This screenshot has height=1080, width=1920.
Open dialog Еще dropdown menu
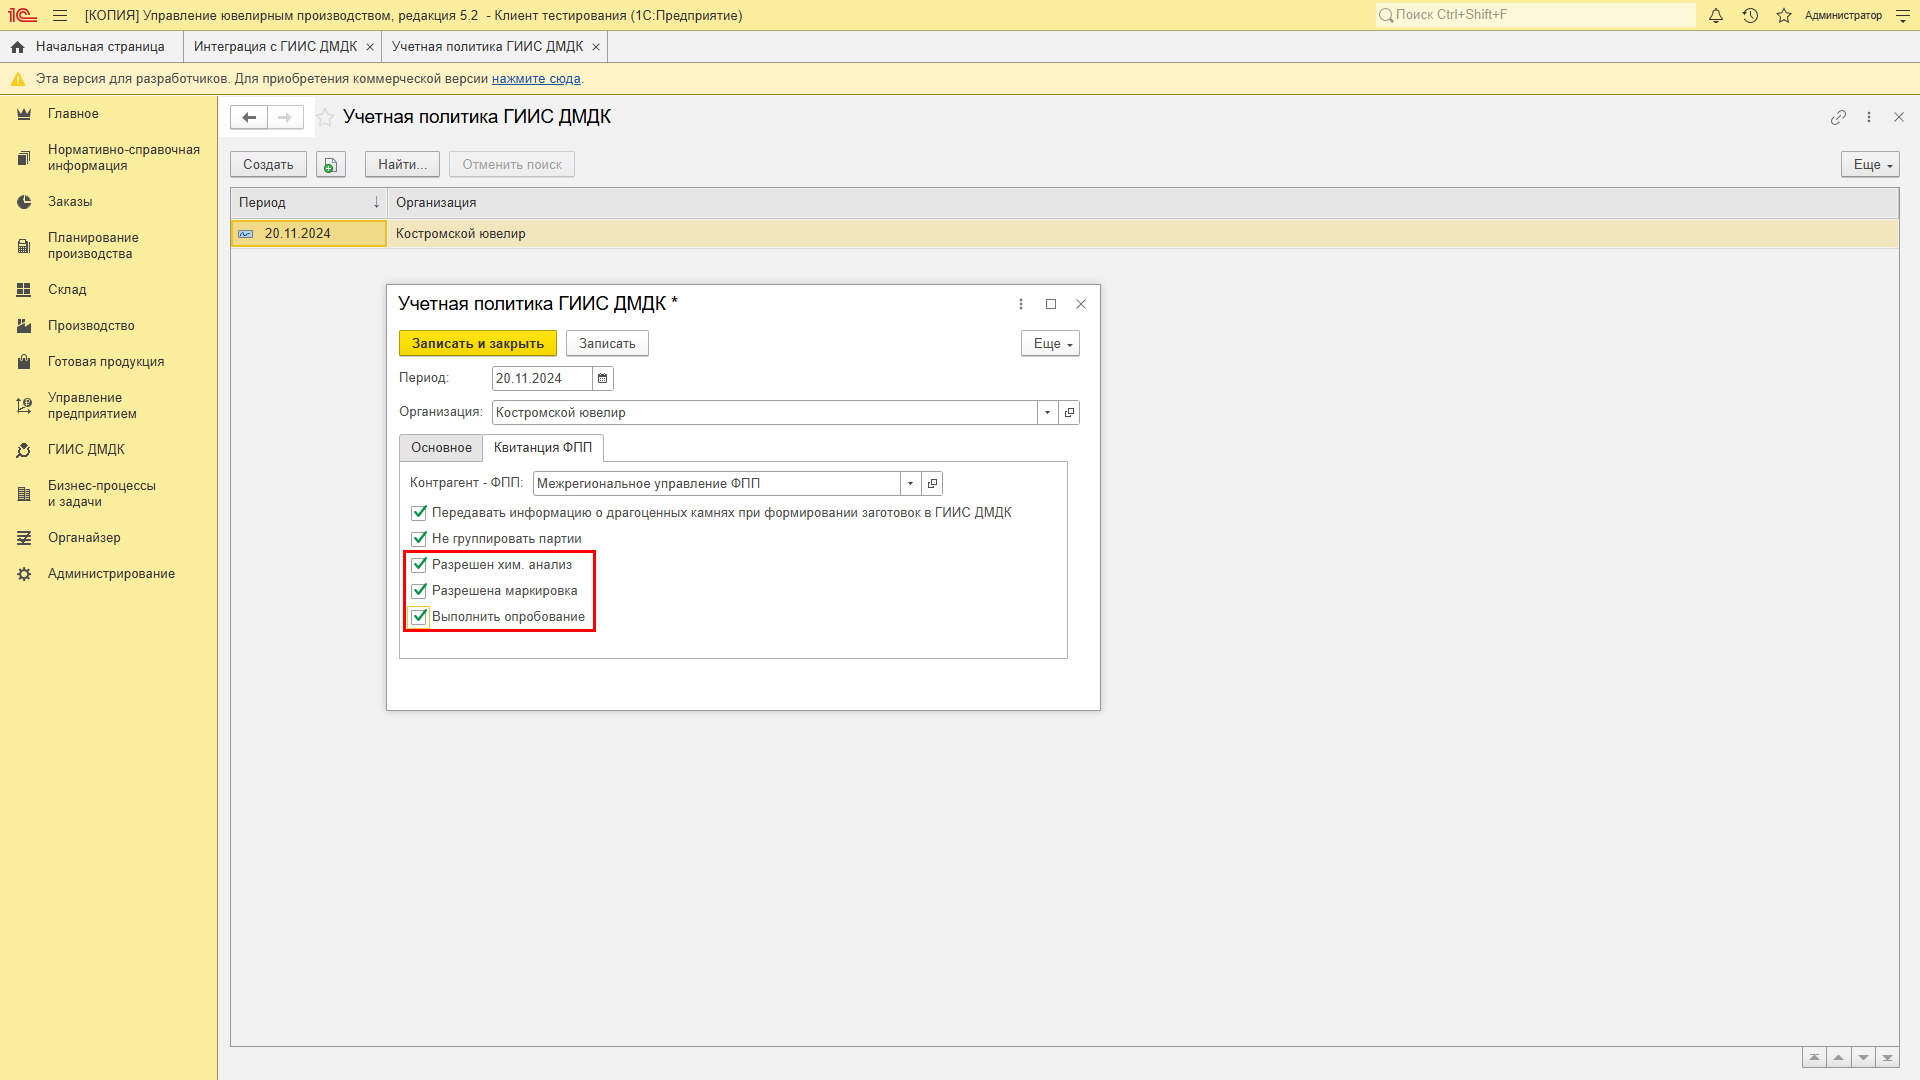tap(1050, 344)
